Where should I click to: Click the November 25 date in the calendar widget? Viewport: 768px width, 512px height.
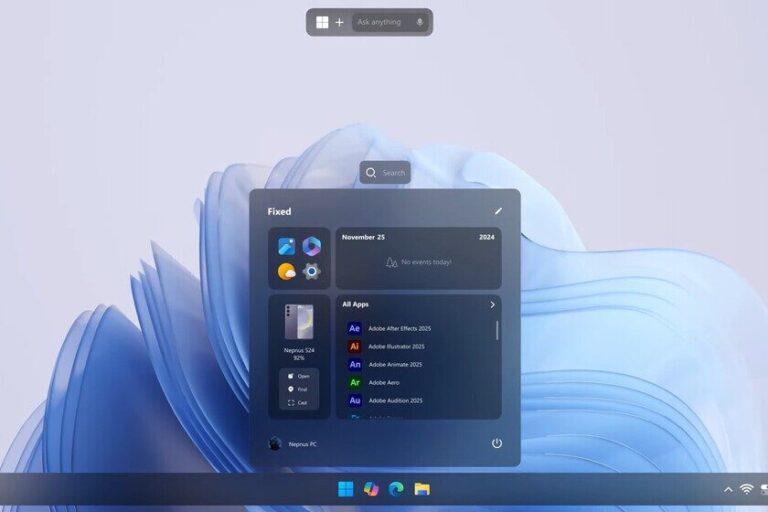coord(363,237)
